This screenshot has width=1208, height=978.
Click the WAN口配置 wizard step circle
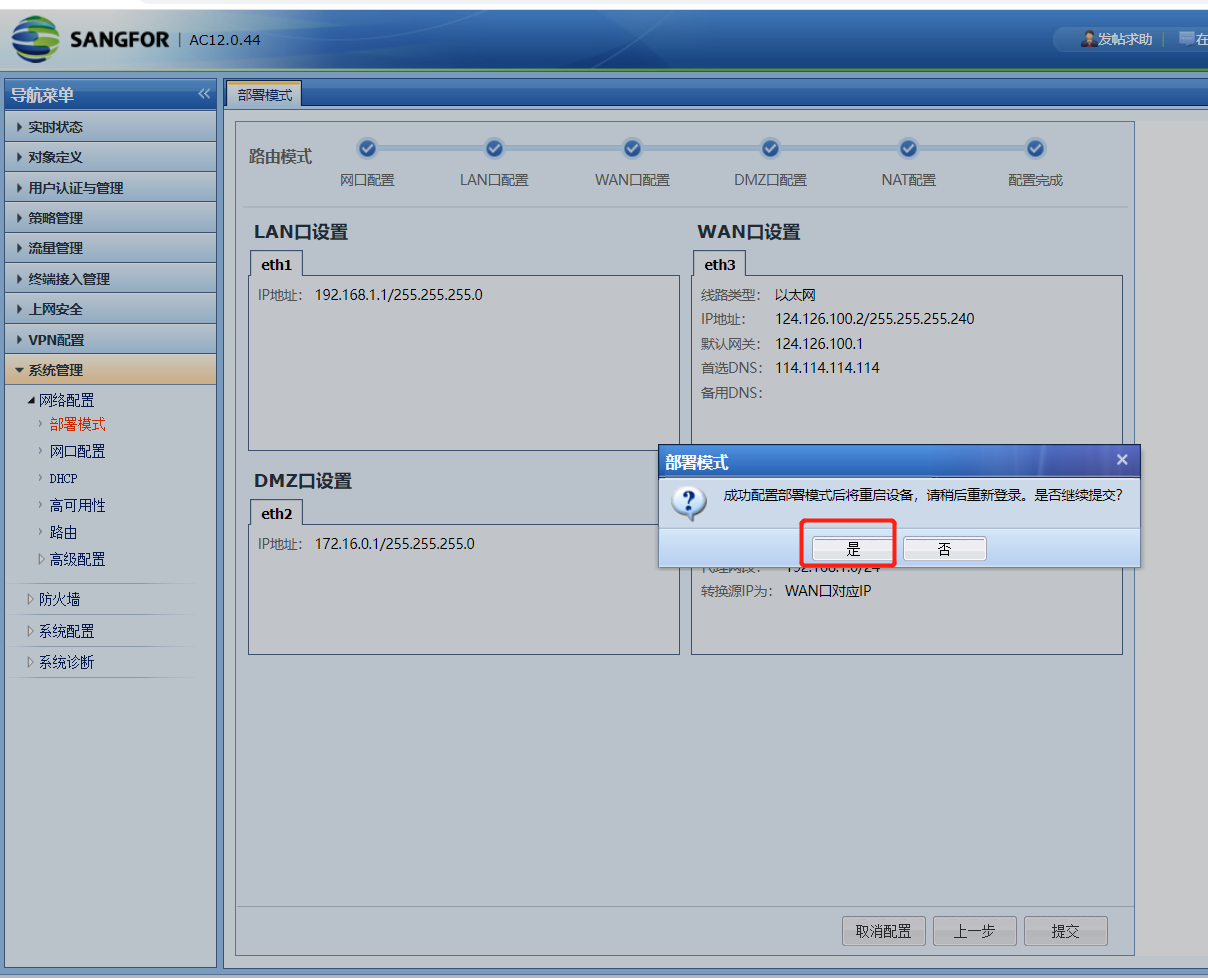tap(632, 149)
